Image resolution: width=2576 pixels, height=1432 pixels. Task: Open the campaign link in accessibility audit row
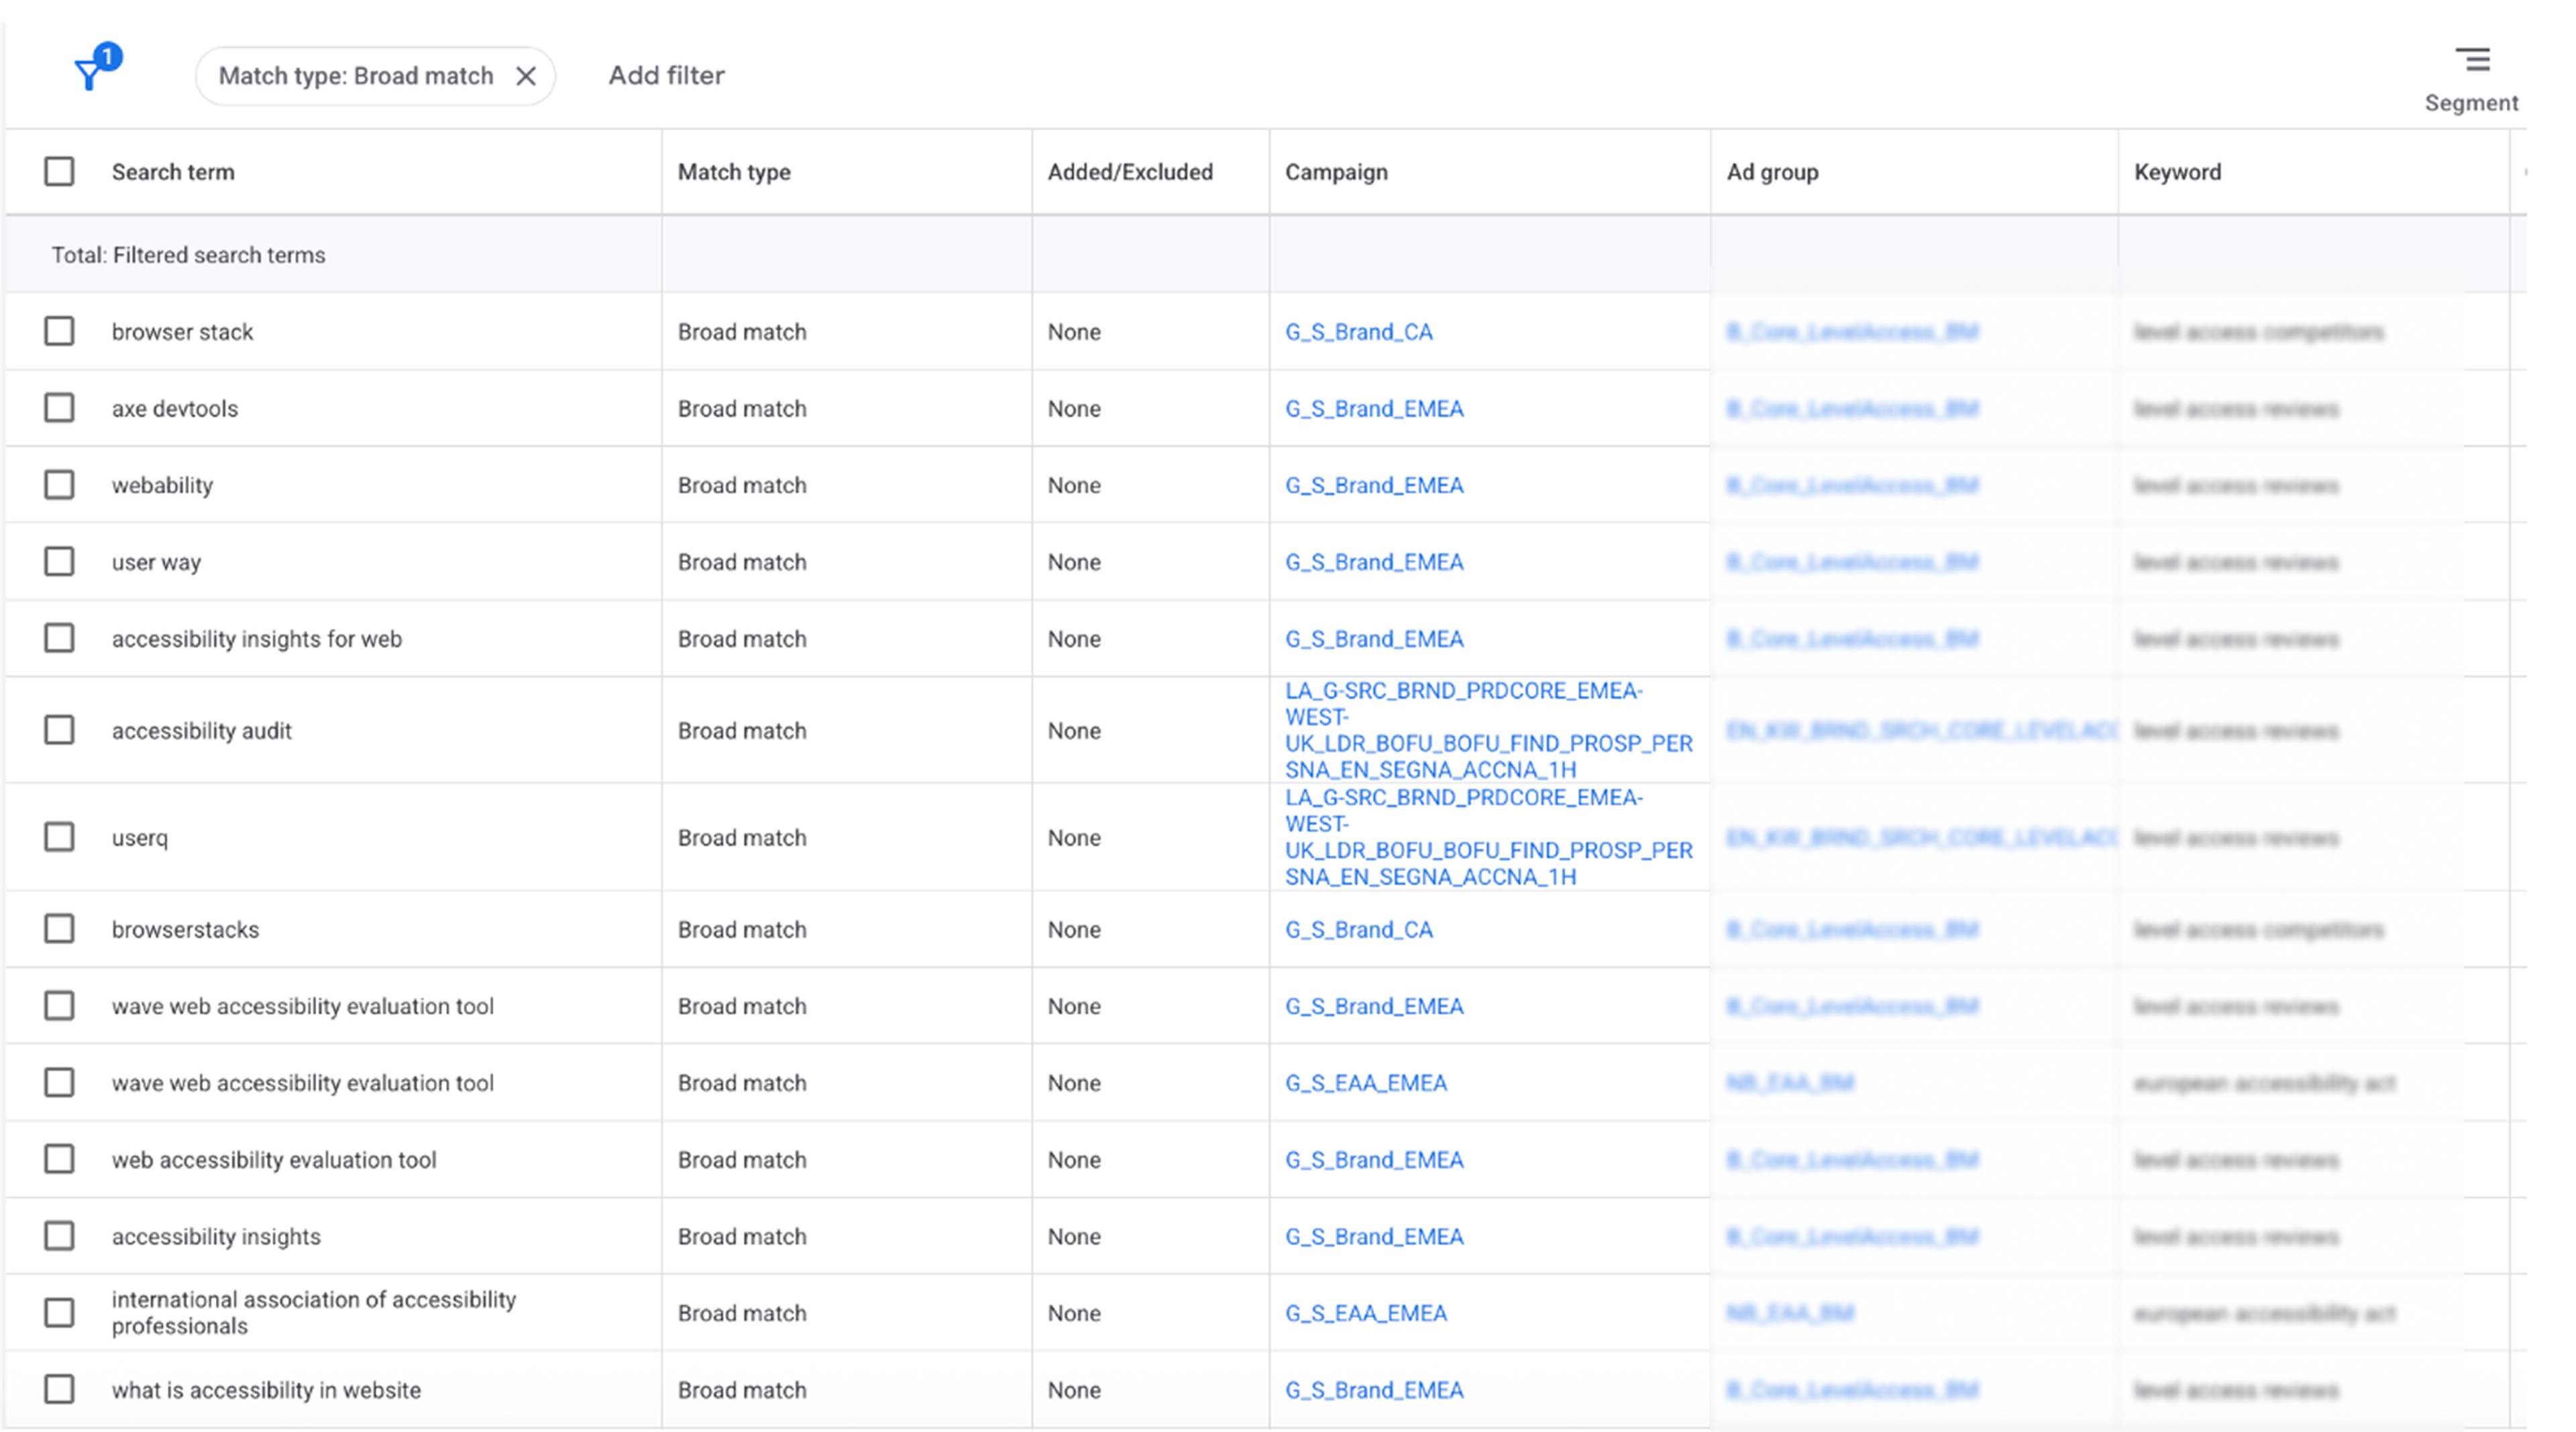tap(1488, 730)
